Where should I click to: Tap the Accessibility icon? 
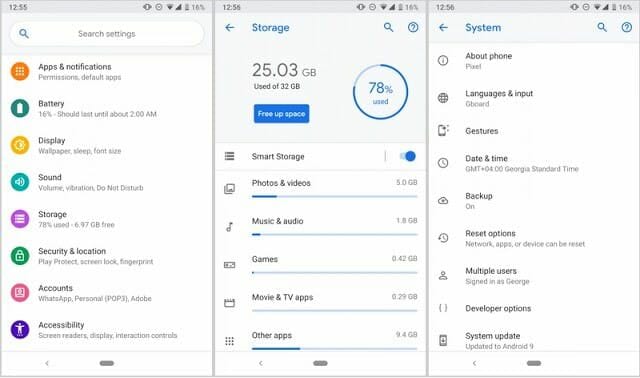coord(20,330)
